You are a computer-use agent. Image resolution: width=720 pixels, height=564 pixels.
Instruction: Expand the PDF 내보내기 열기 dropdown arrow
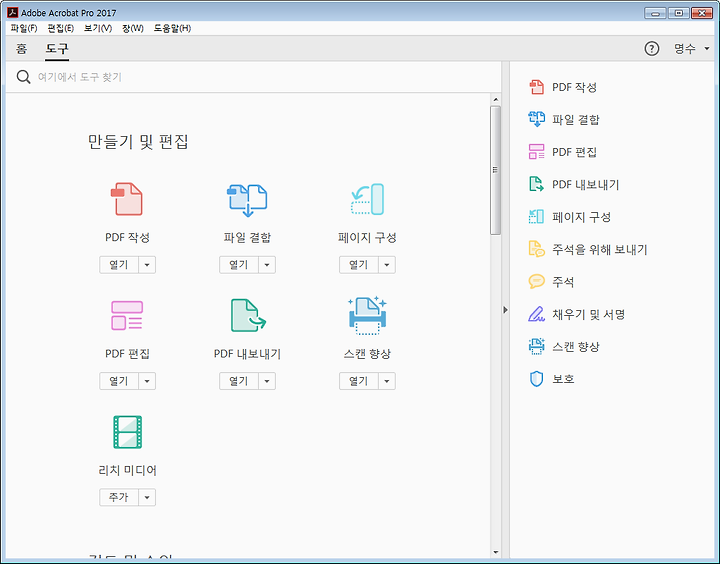coord(267,381)
